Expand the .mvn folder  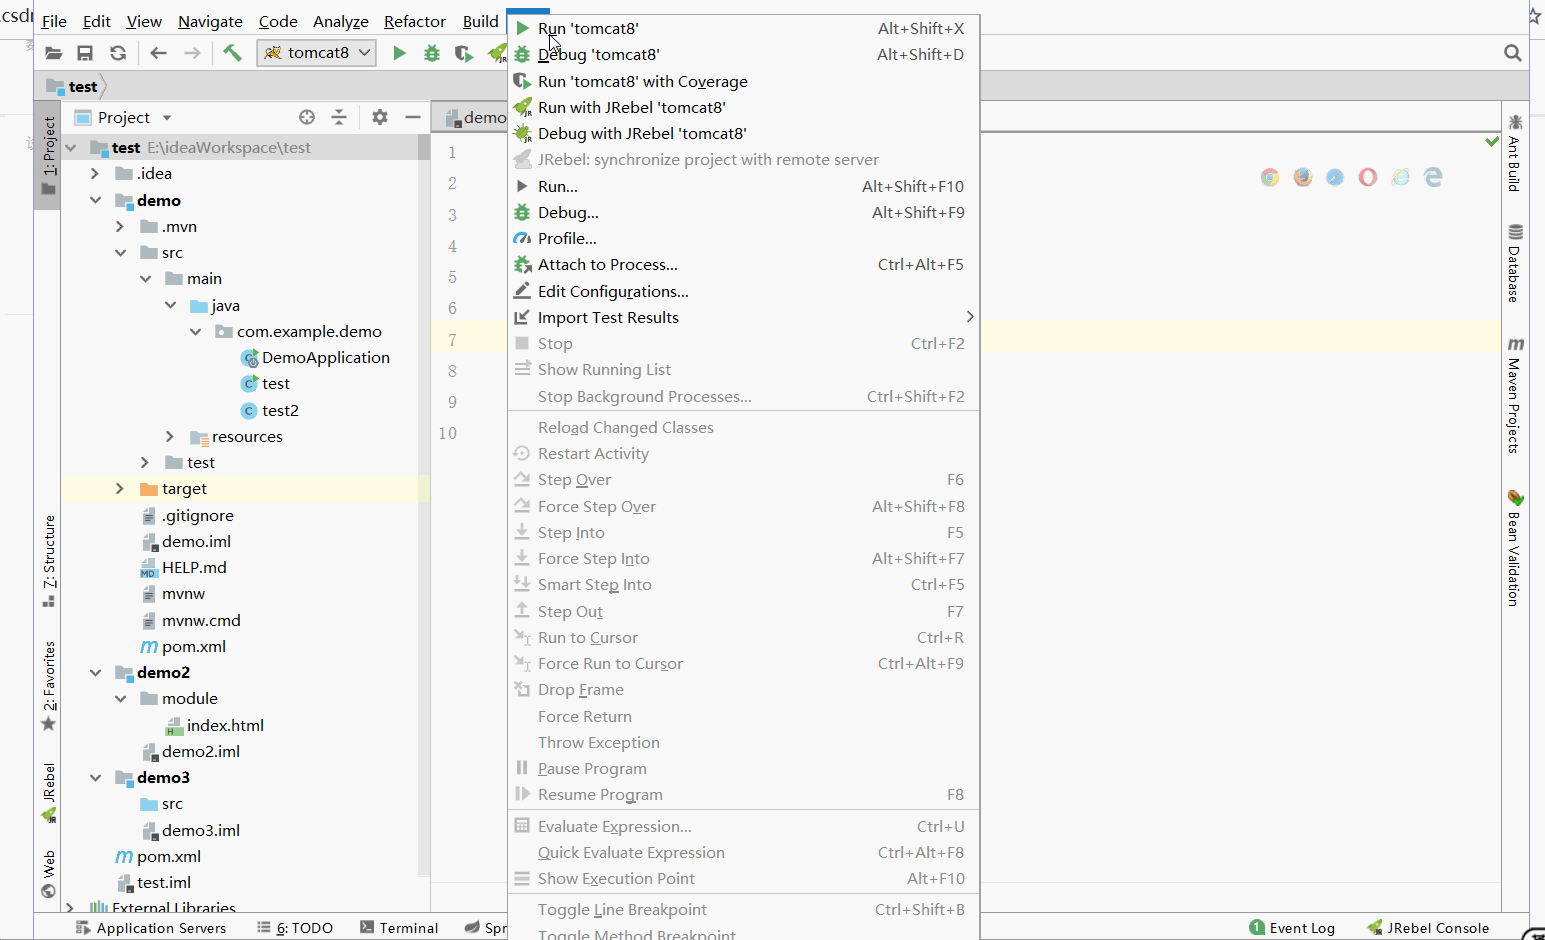click(120, 227)
